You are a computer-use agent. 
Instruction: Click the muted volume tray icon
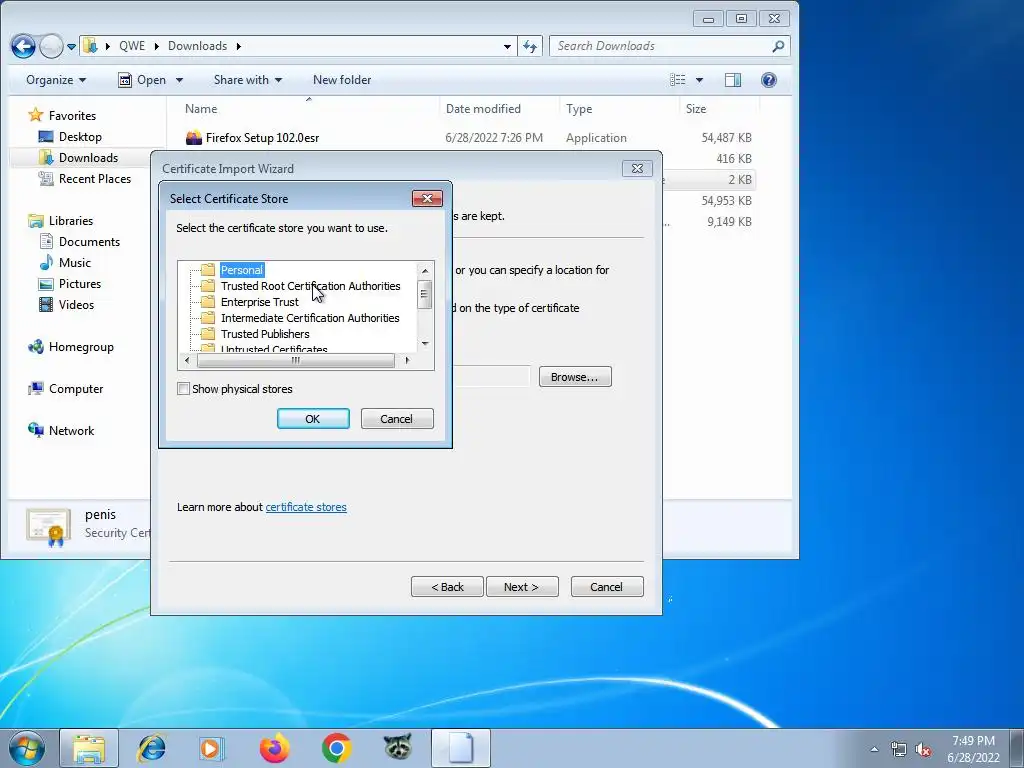click(923, 749)
